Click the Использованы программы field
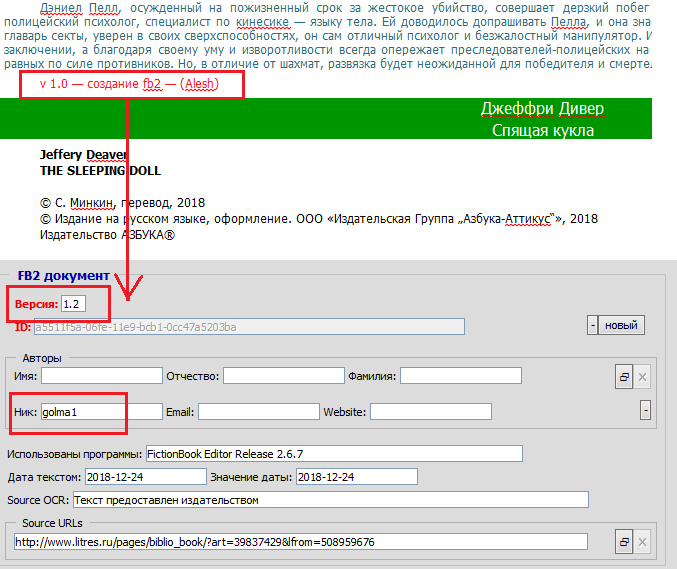 click(x=334, y=454)
